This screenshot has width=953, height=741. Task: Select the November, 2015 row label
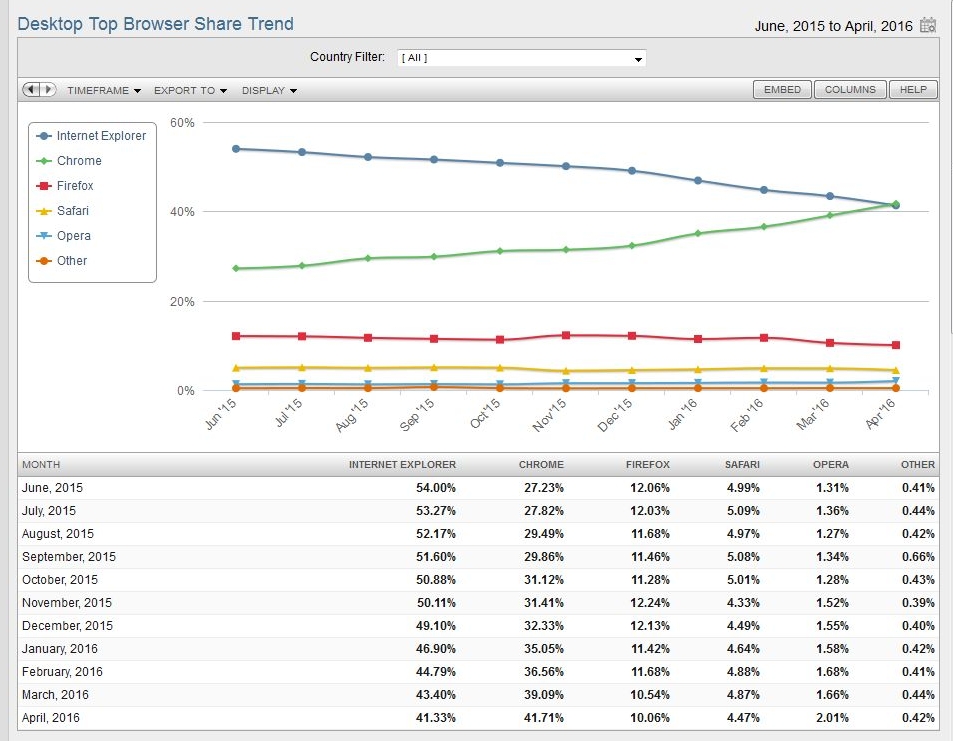pos(67,603)
